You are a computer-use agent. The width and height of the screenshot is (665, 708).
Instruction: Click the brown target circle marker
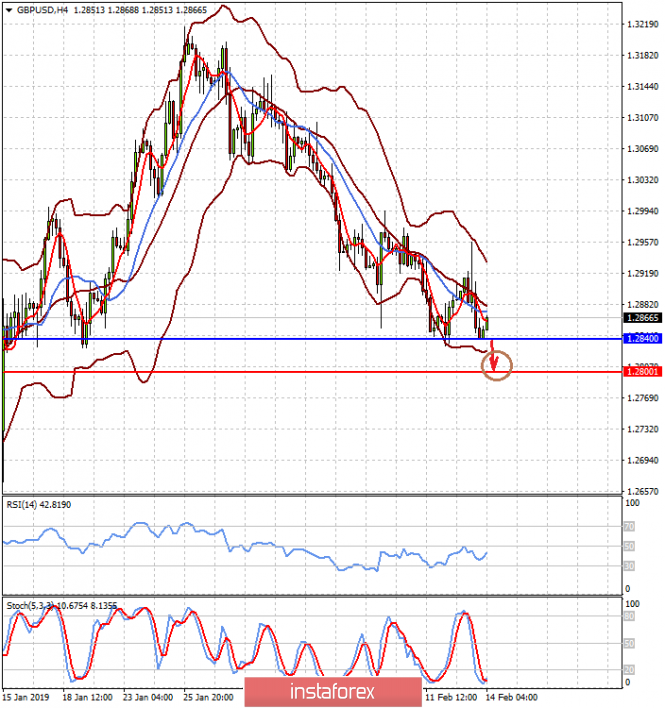(x=497, y=366)
